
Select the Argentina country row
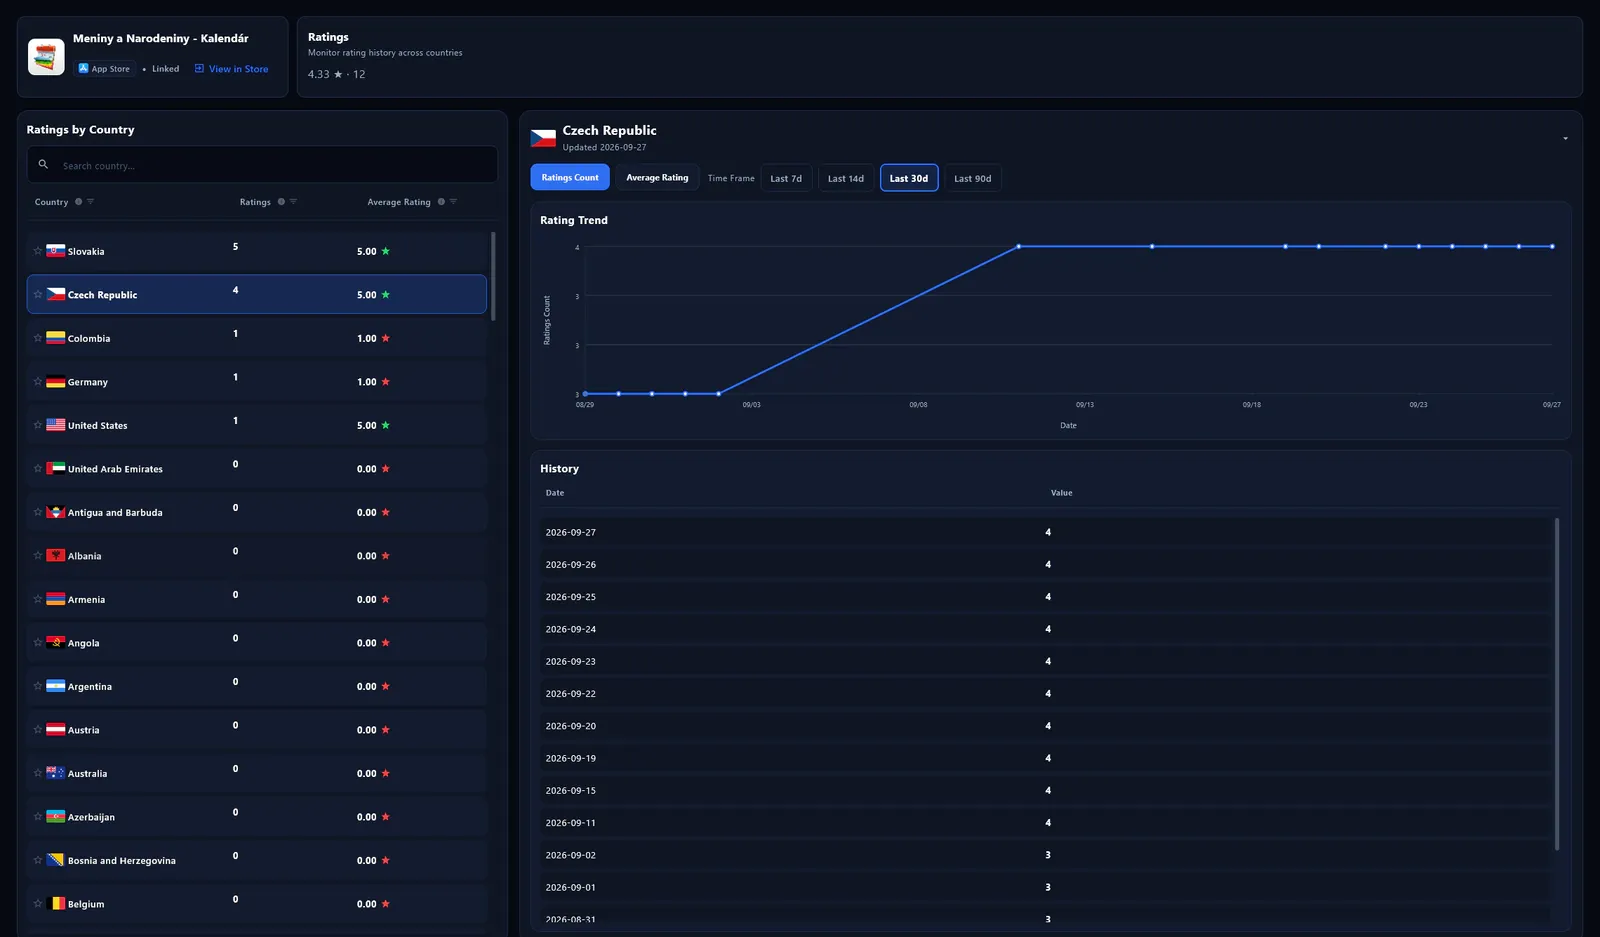tap(257, 686)
